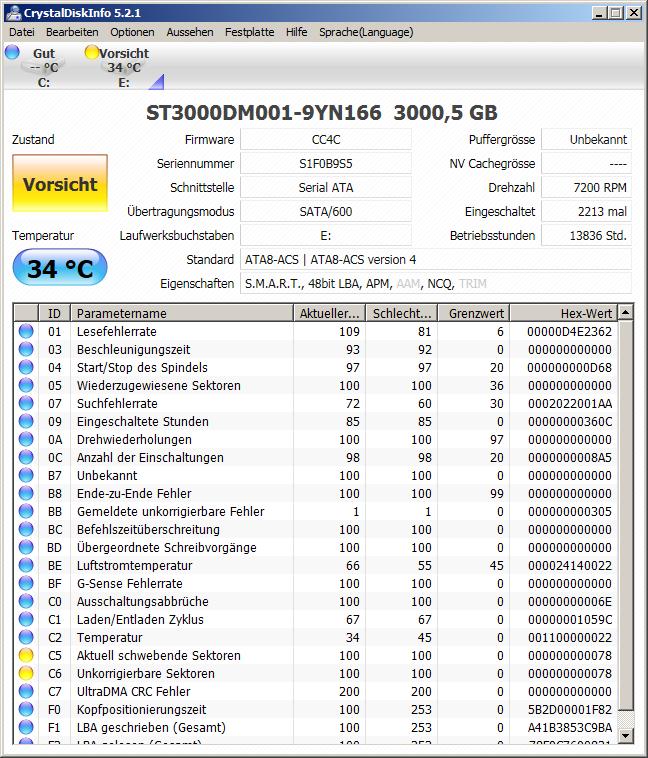Screen dimensions: 648x758
Task: Click the yellow Vorsicht health status button
Action: point(60,183)
